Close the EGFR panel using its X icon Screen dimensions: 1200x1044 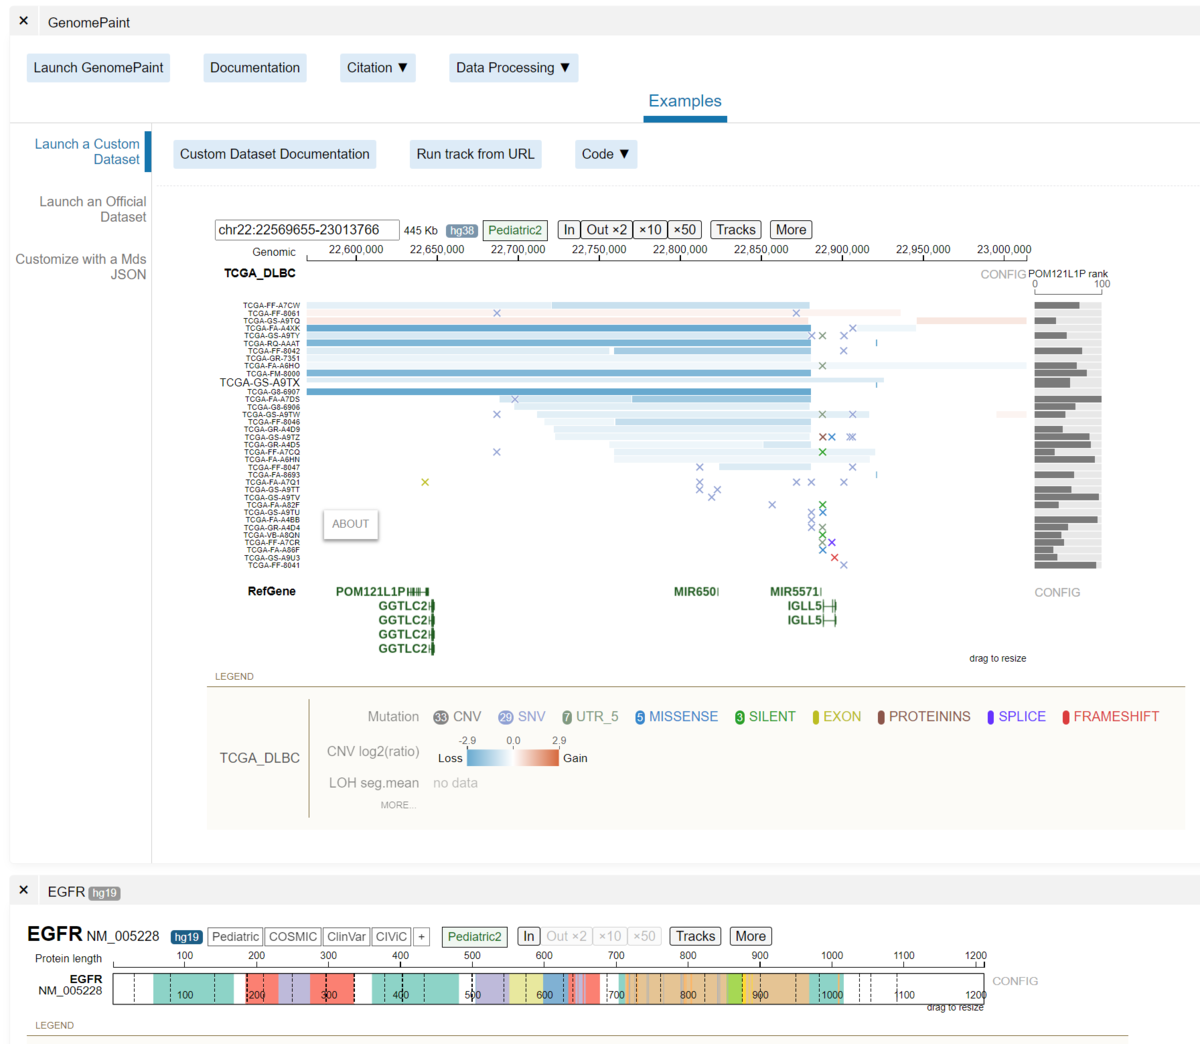tap(24, 890)
